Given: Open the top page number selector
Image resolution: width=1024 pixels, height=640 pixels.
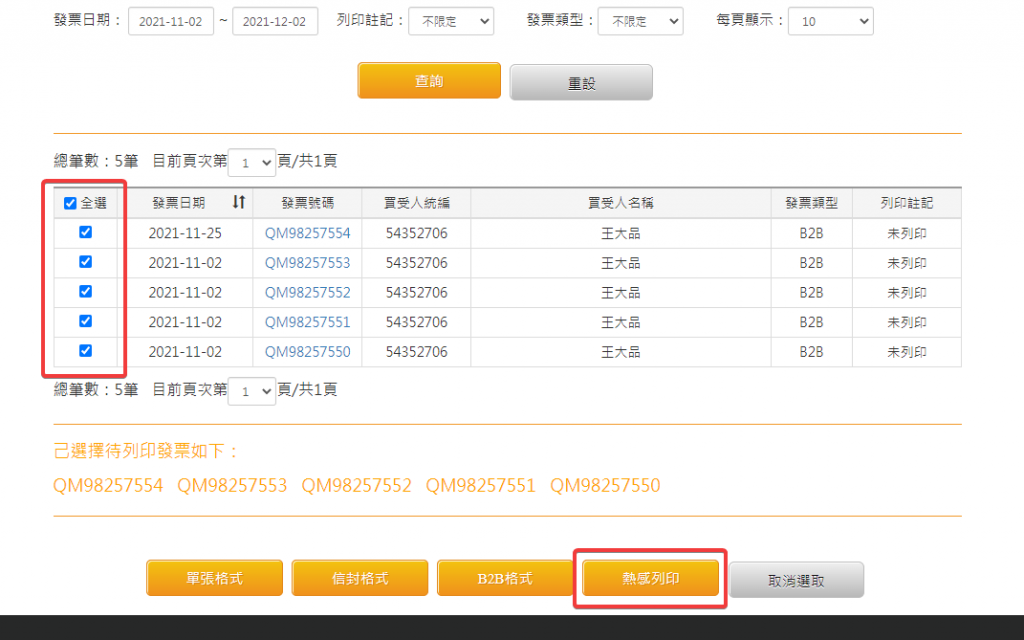Looking at the screenshot, I should click(252, 162).
